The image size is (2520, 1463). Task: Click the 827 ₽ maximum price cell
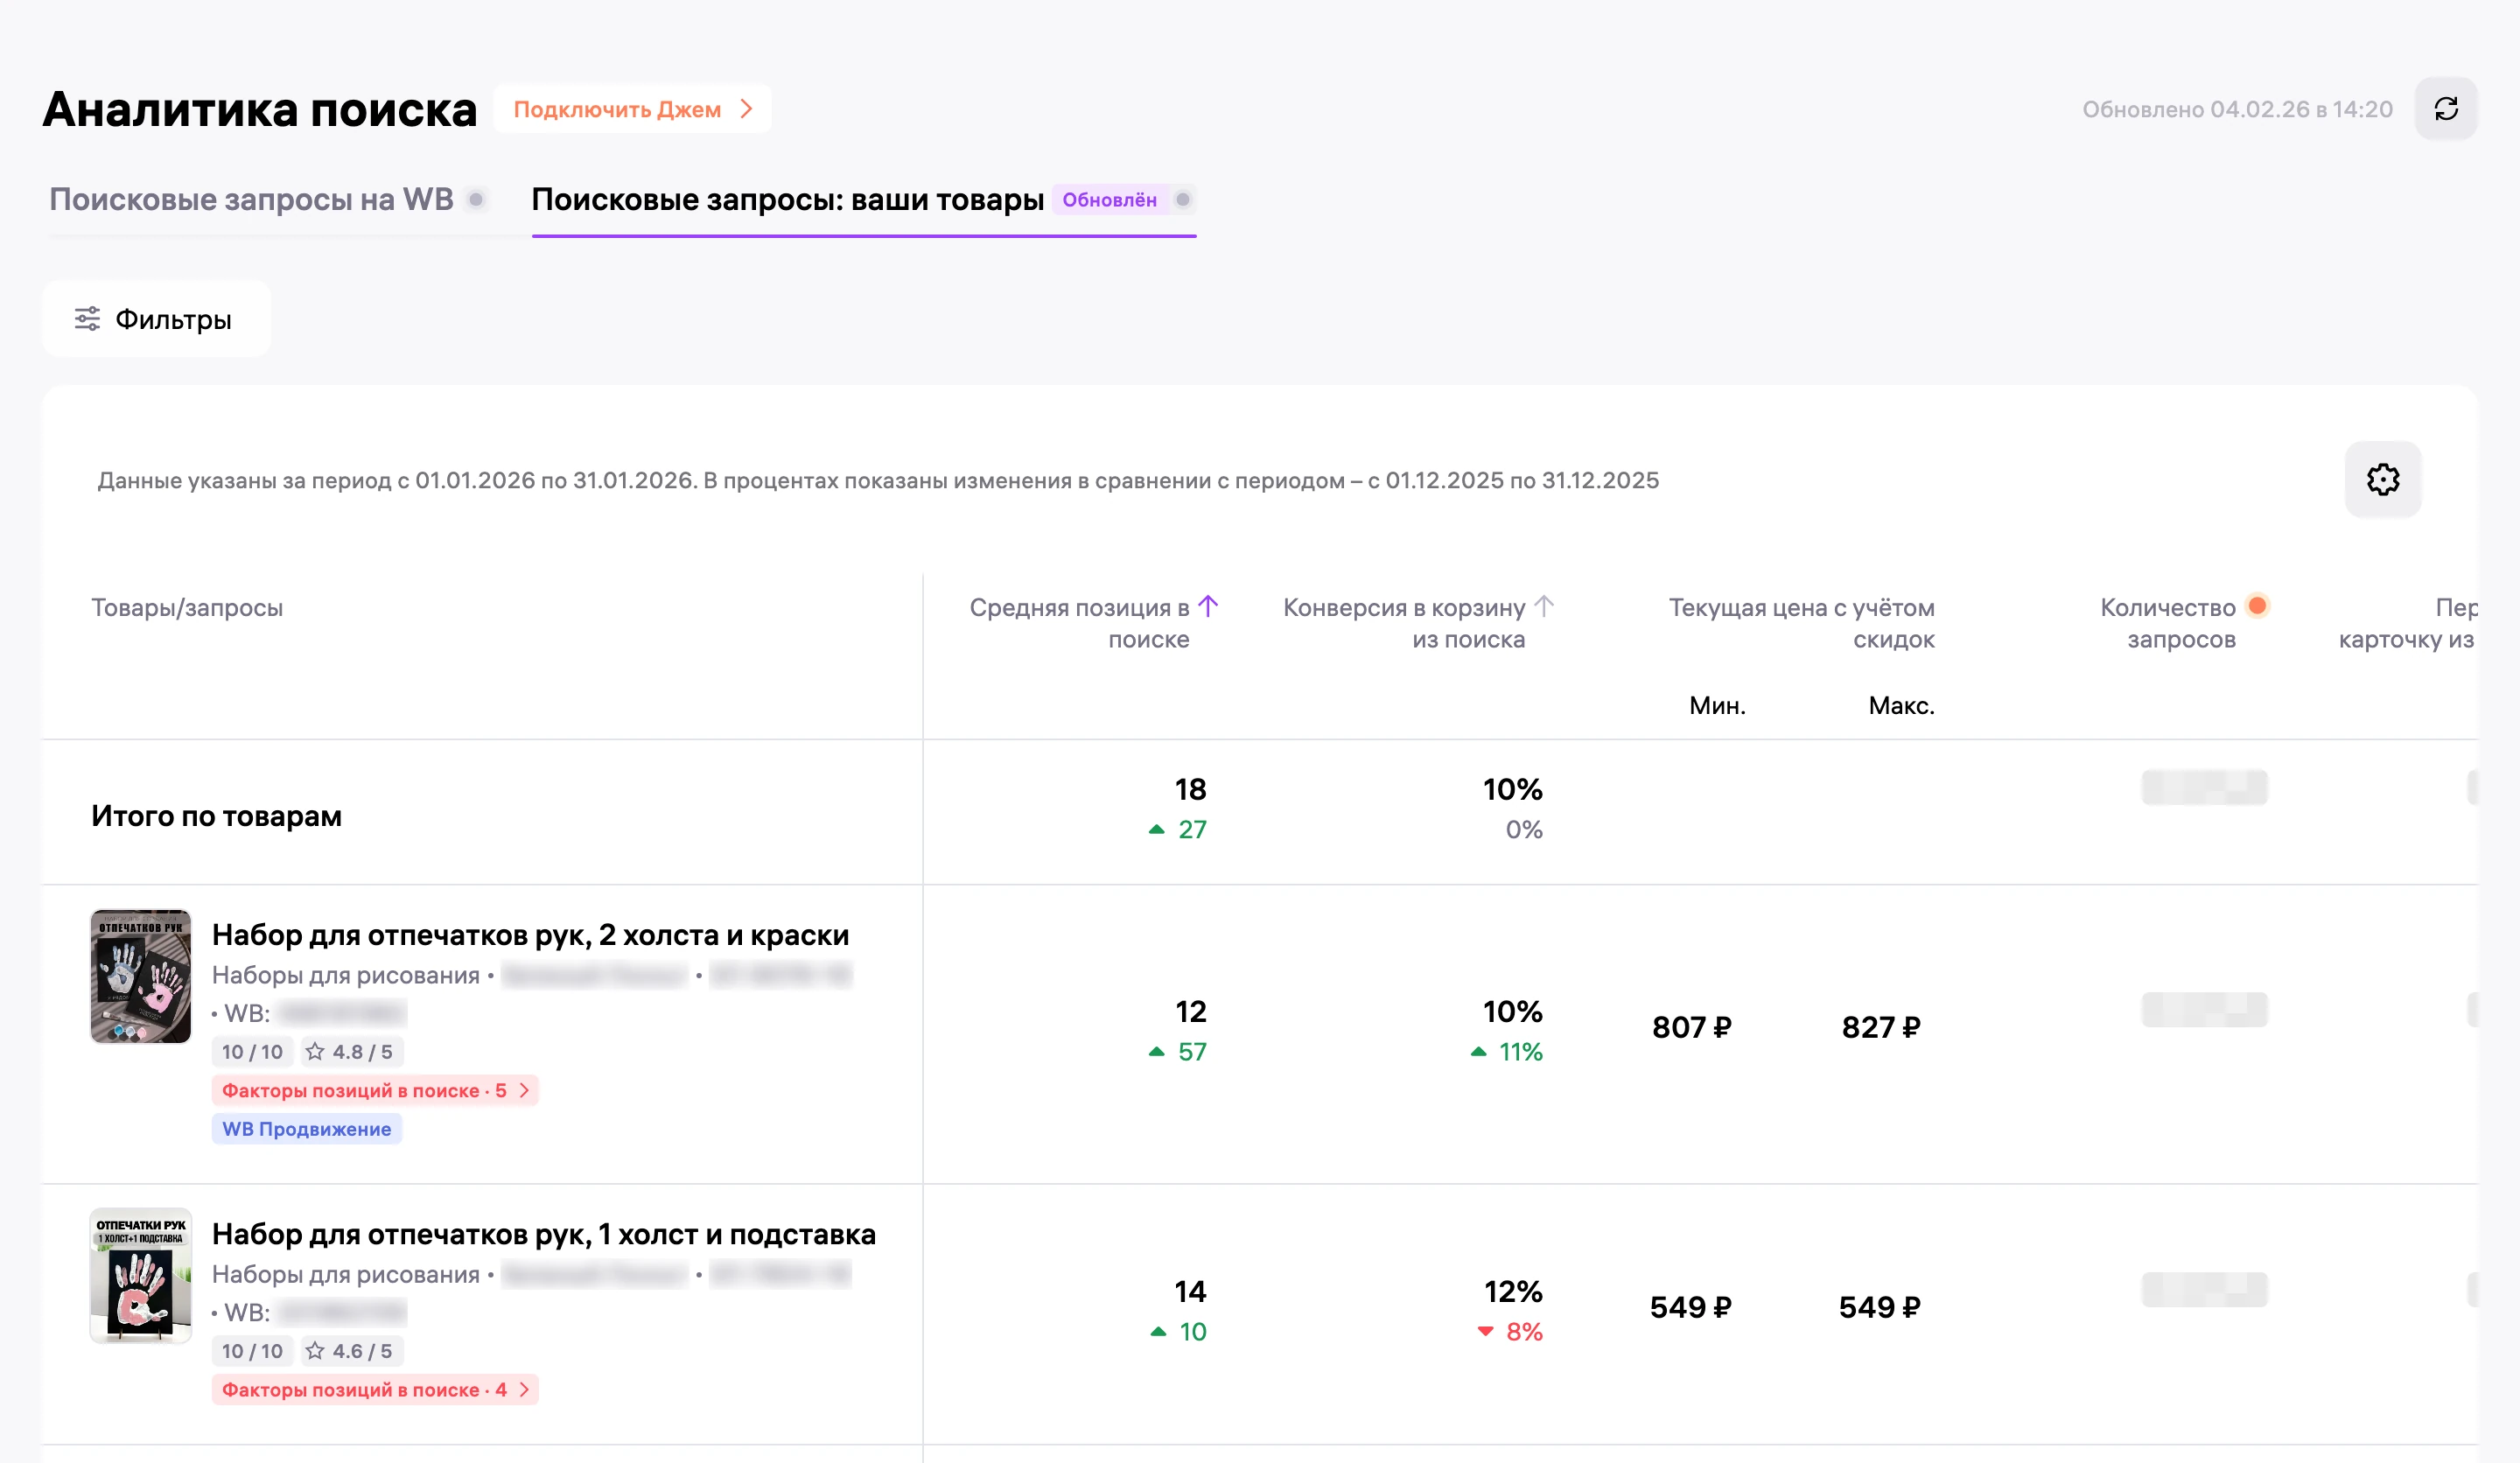point(1881,1028)
